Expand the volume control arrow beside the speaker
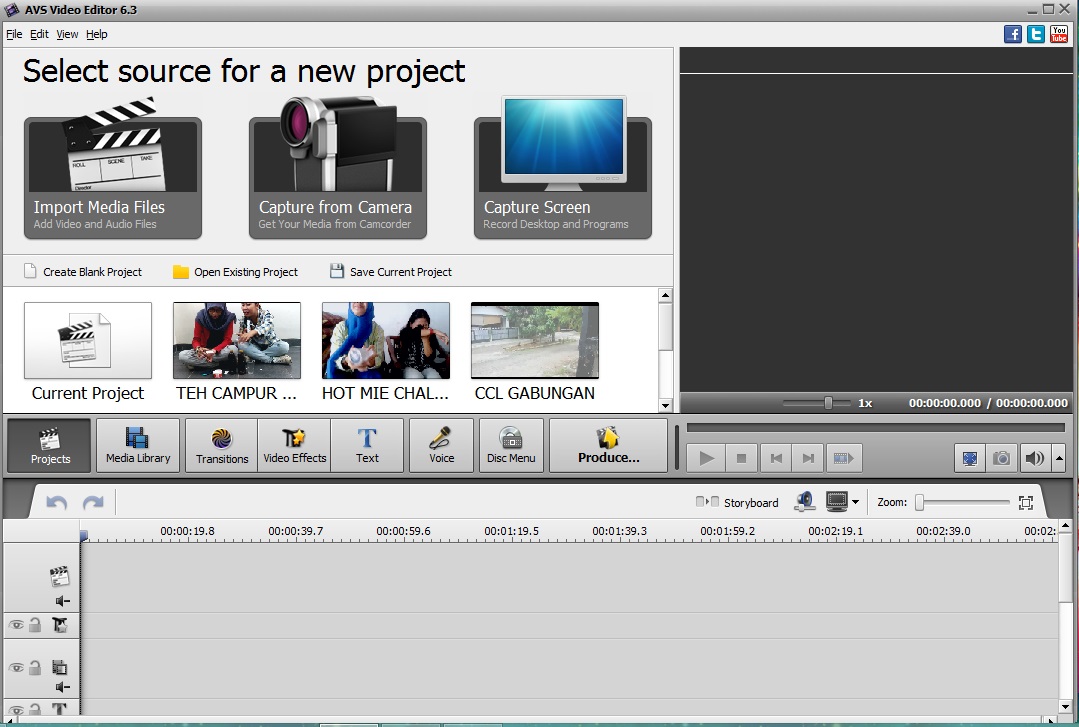 click(x=1058, y=458)
